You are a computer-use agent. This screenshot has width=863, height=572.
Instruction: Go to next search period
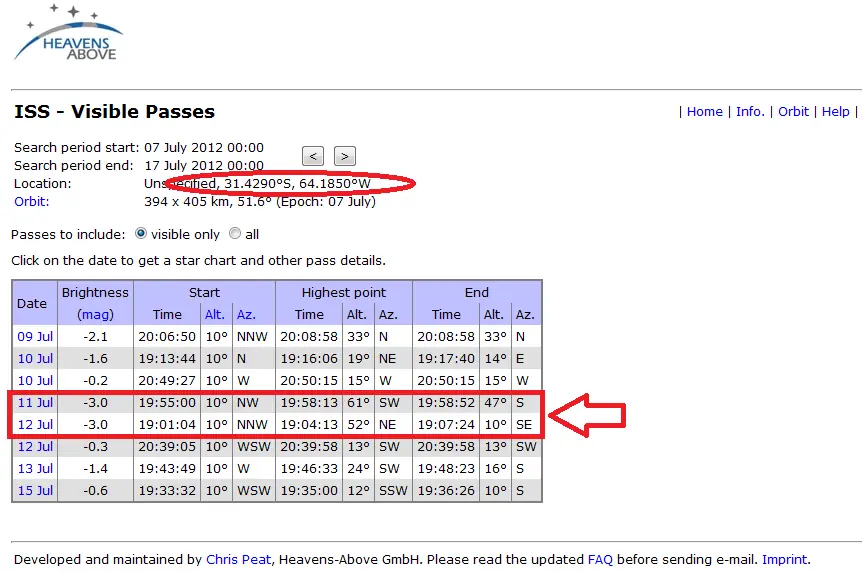pyautogui.click(x=345, y=156)
